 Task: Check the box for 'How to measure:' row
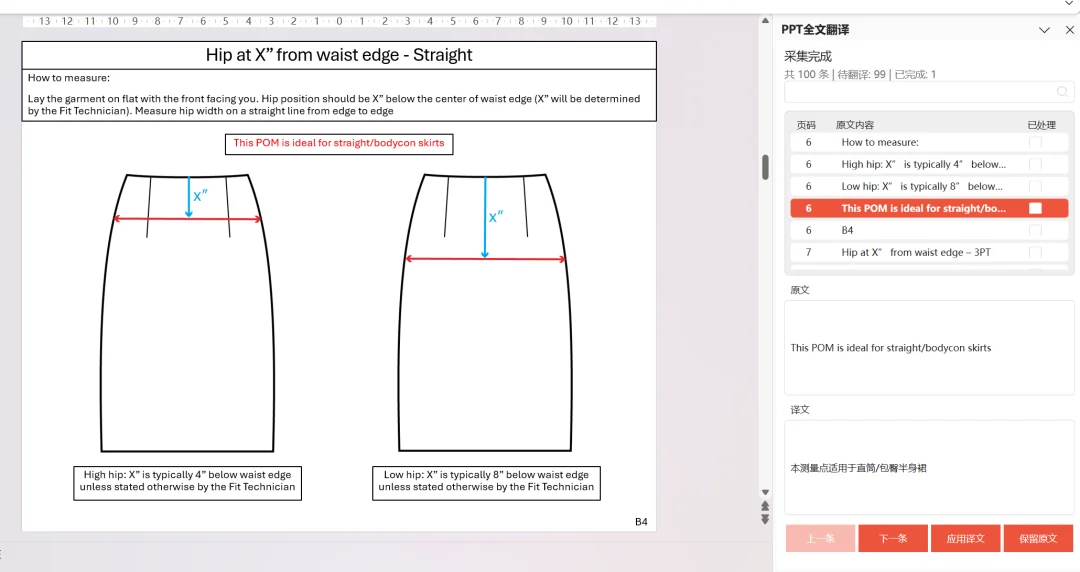1035,143
